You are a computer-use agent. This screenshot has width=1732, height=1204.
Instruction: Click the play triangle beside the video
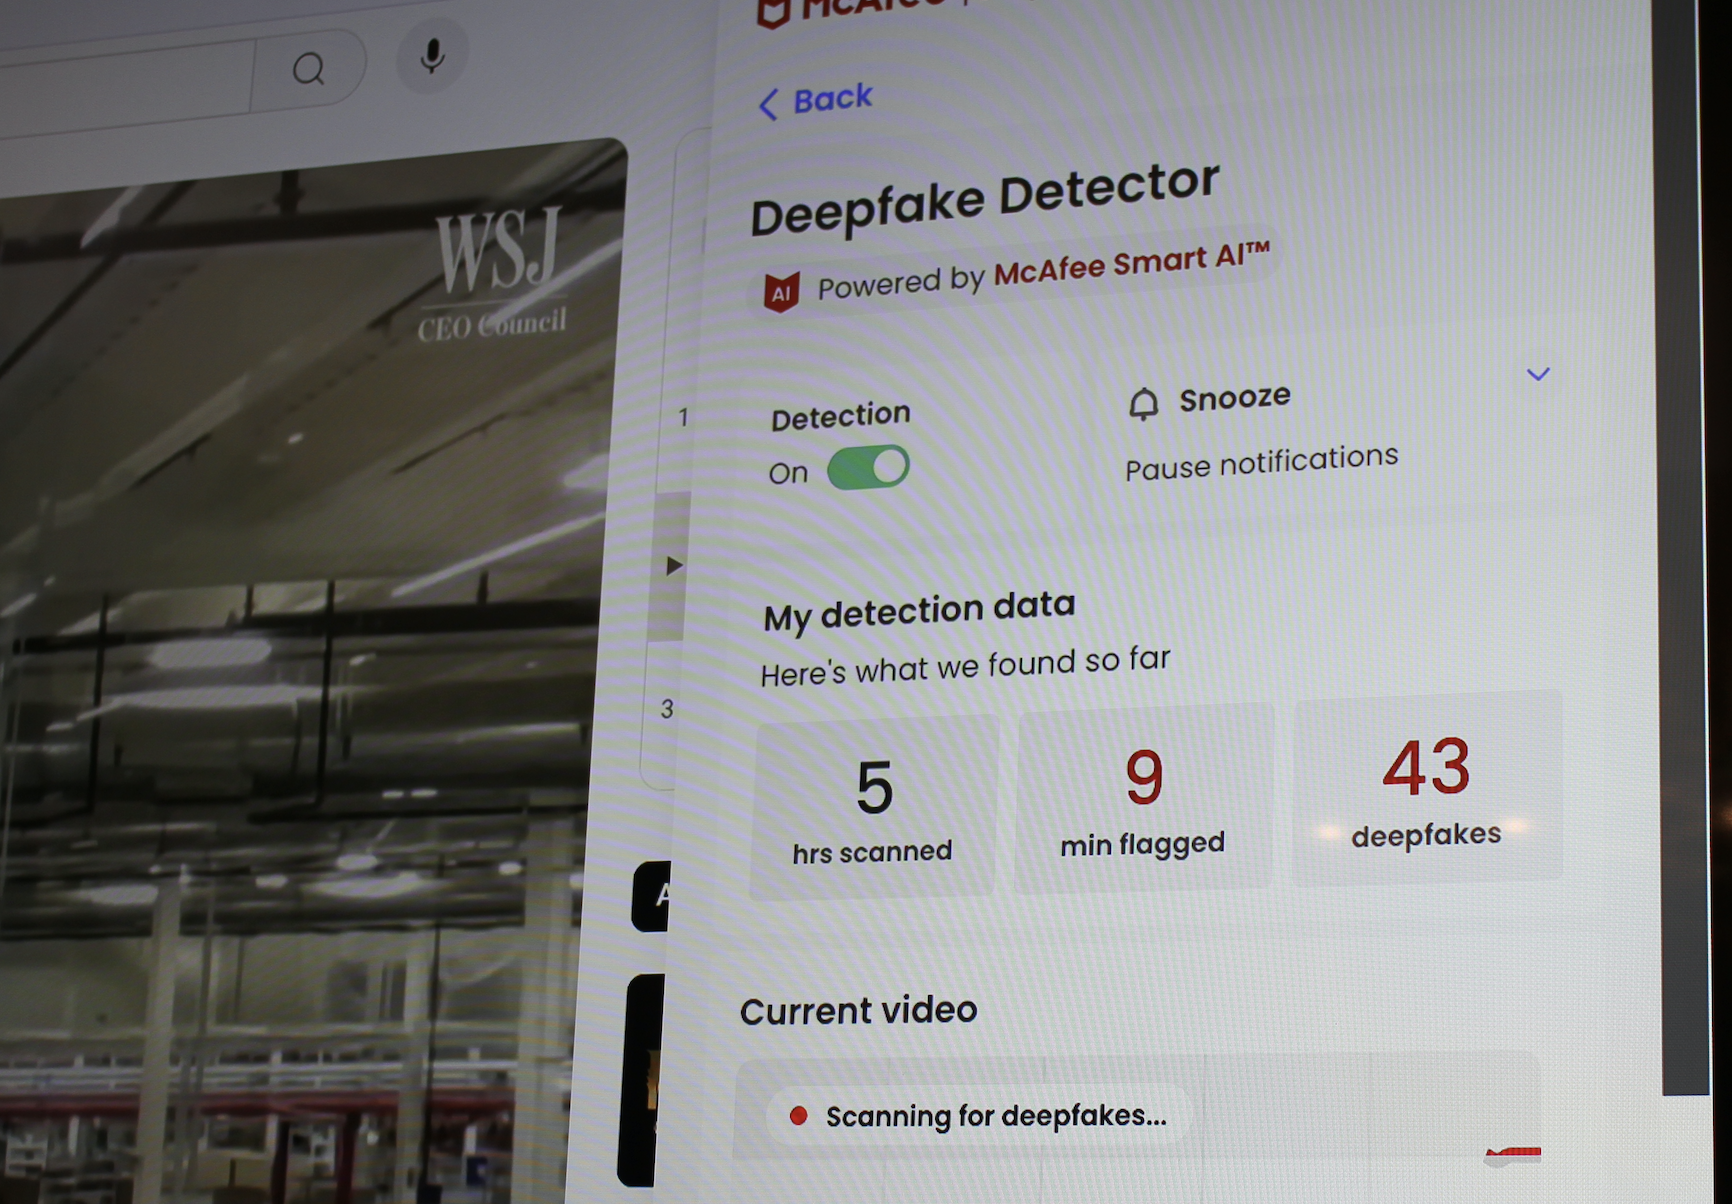(x=674, y=566)
